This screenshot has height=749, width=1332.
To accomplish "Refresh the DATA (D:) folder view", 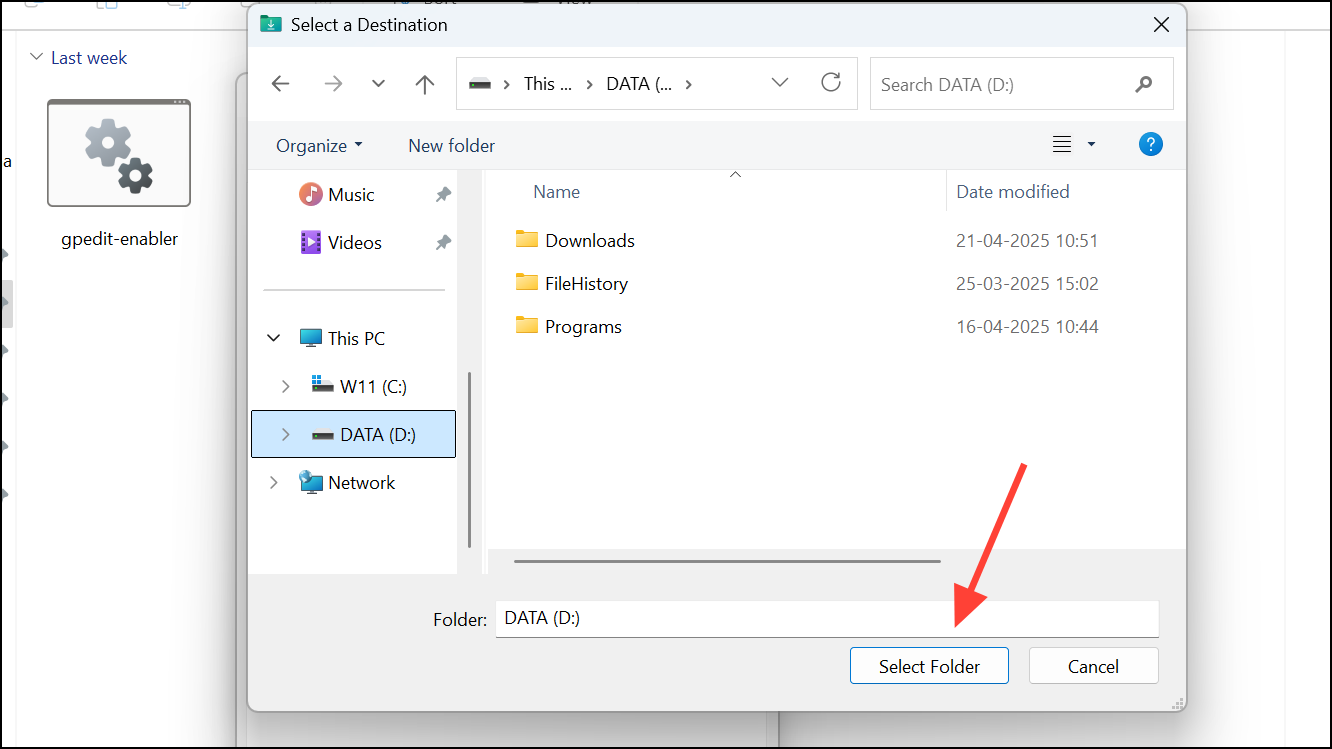I will tap(831, 83).
